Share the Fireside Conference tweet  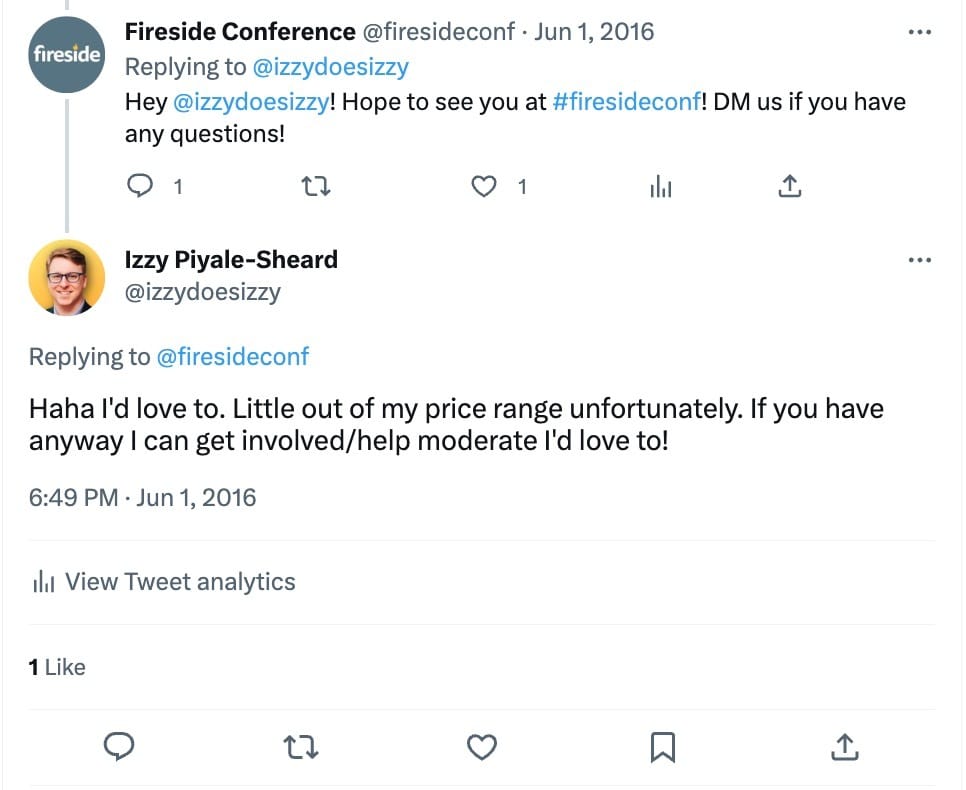pyautogui.click(x=790, y=186)
